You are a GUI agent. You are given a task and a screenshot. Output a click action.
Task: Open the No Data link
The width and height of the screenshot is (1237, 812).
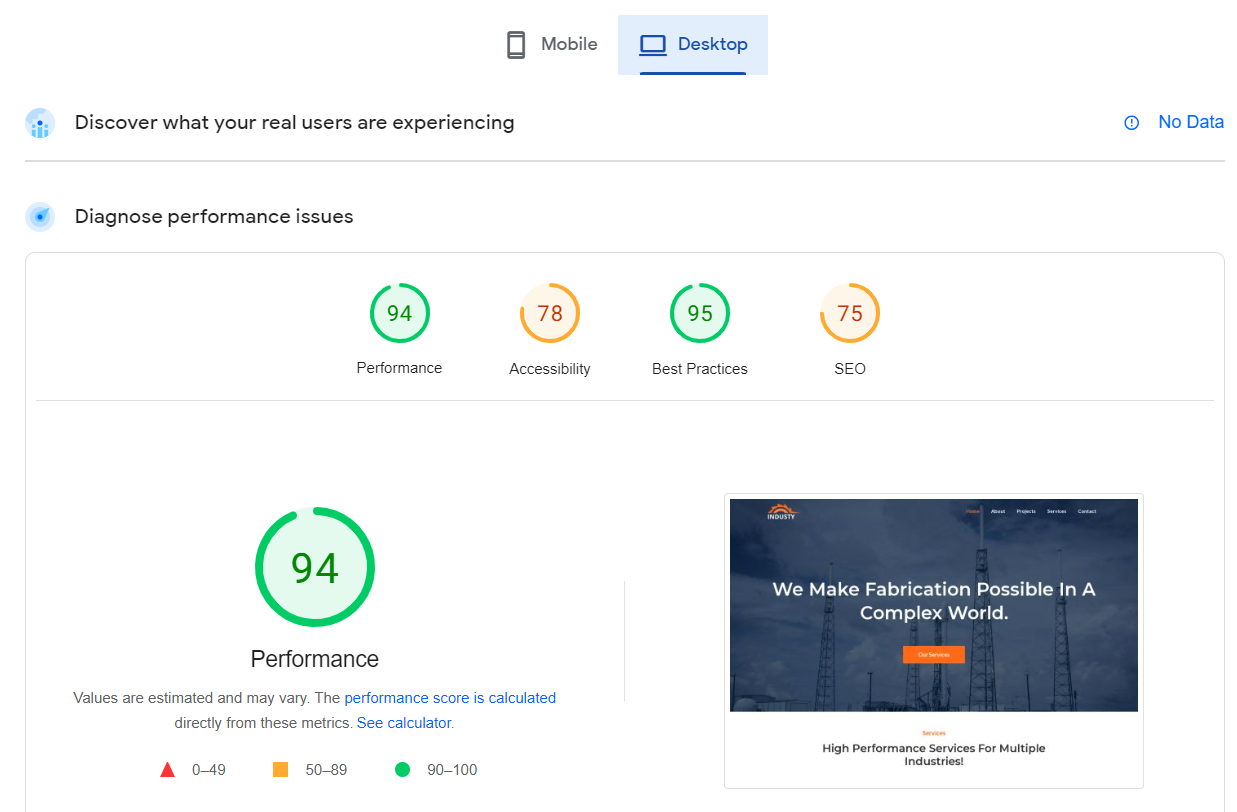[x=1191, y=122]
